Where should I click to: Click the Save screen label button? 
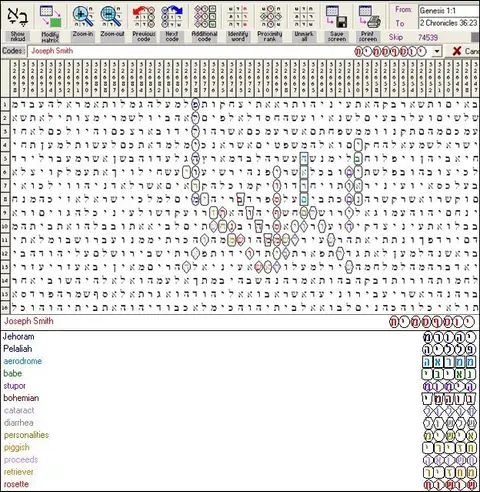pos(337,37)
